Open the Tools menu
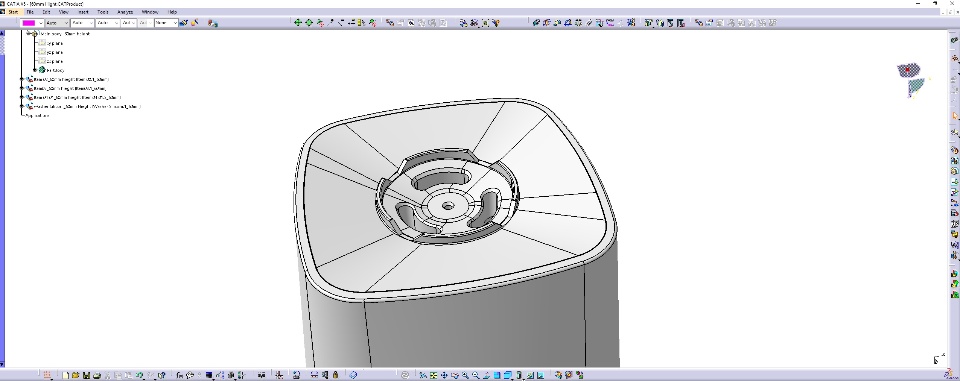 pos(103,12)
